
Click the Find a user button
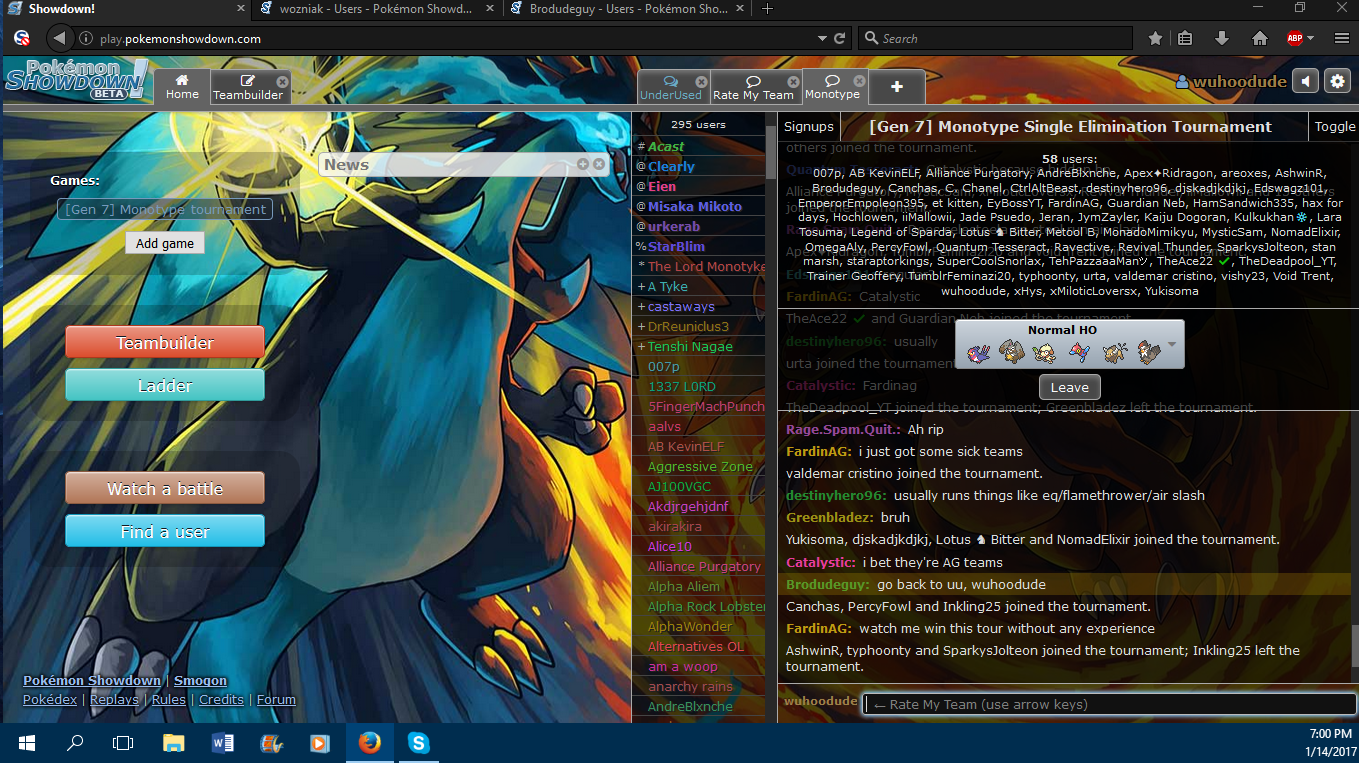click(x=165, y=531)
